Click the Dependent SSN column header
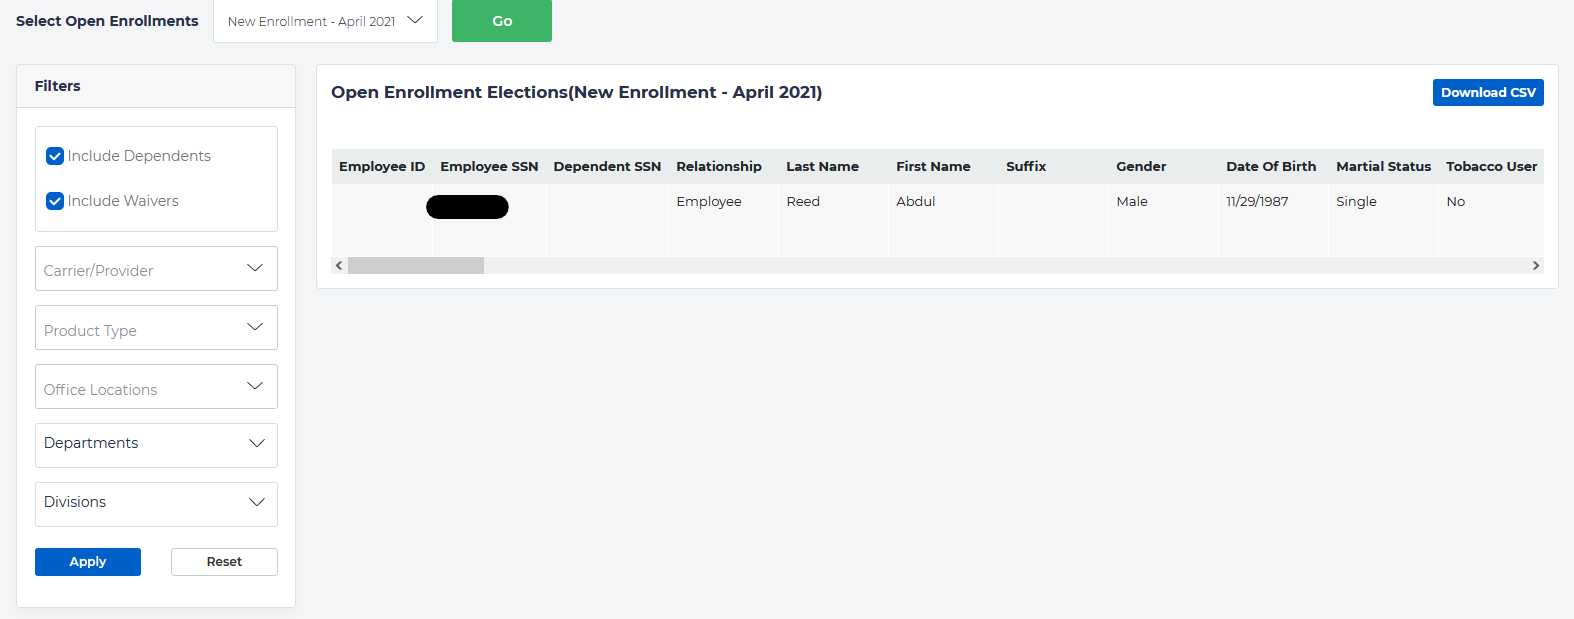Screen dimensions: 1574x619 click(x=607, y=167)
